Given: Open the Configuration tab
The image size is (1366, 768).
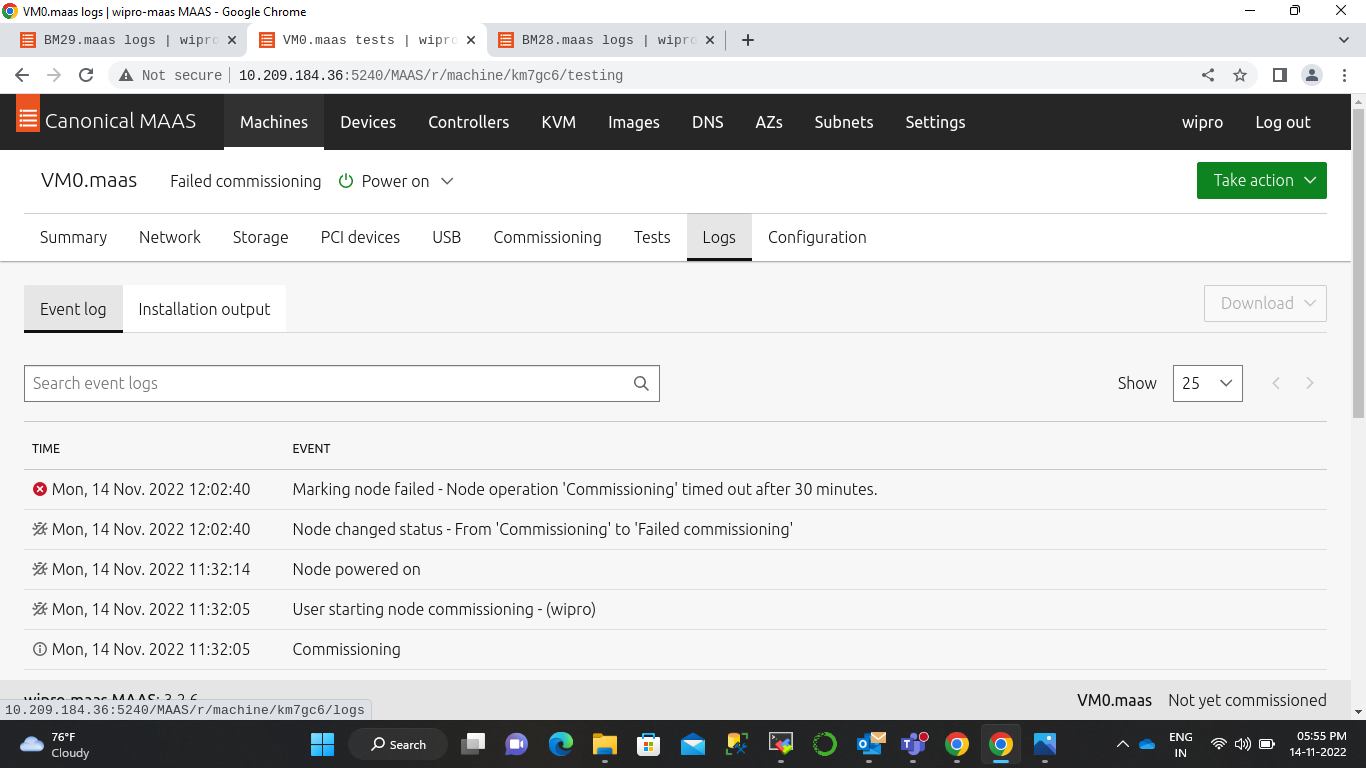Looking at the screenshot, I should 817,237.
